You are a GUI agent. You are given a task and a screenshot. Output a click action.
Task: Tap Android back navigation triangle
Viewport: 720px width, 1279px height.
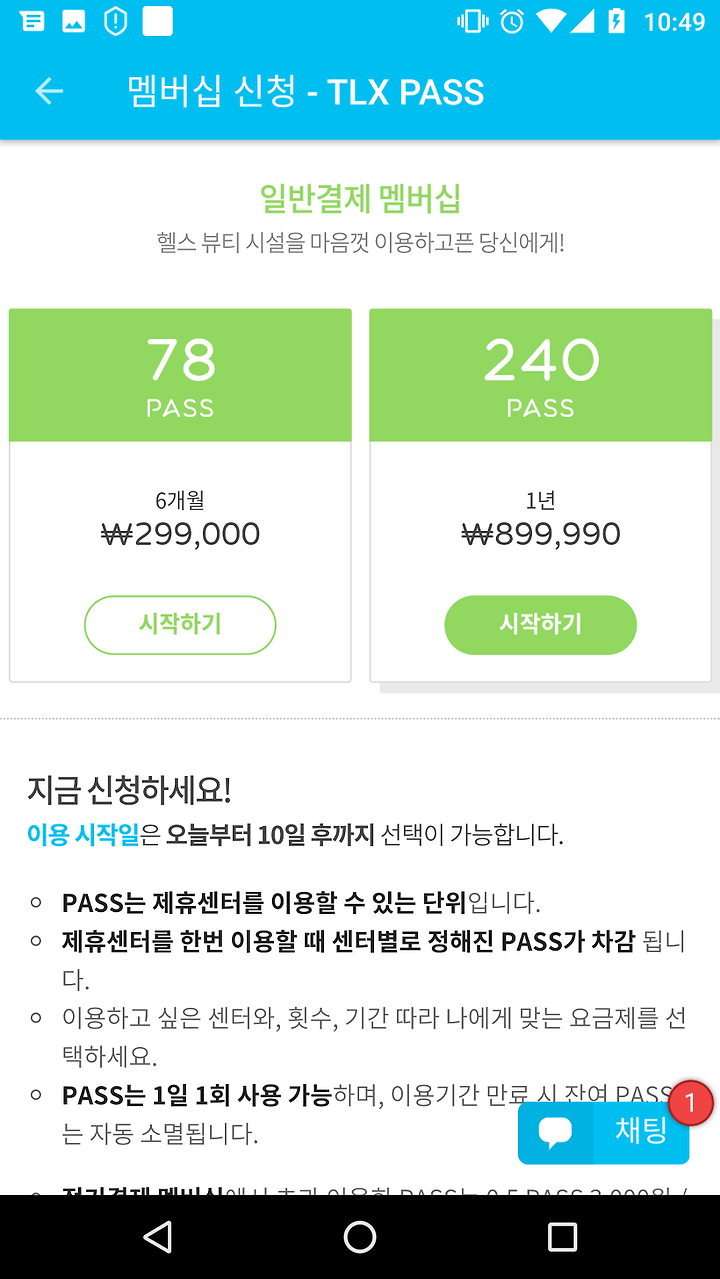(157, 1237)
